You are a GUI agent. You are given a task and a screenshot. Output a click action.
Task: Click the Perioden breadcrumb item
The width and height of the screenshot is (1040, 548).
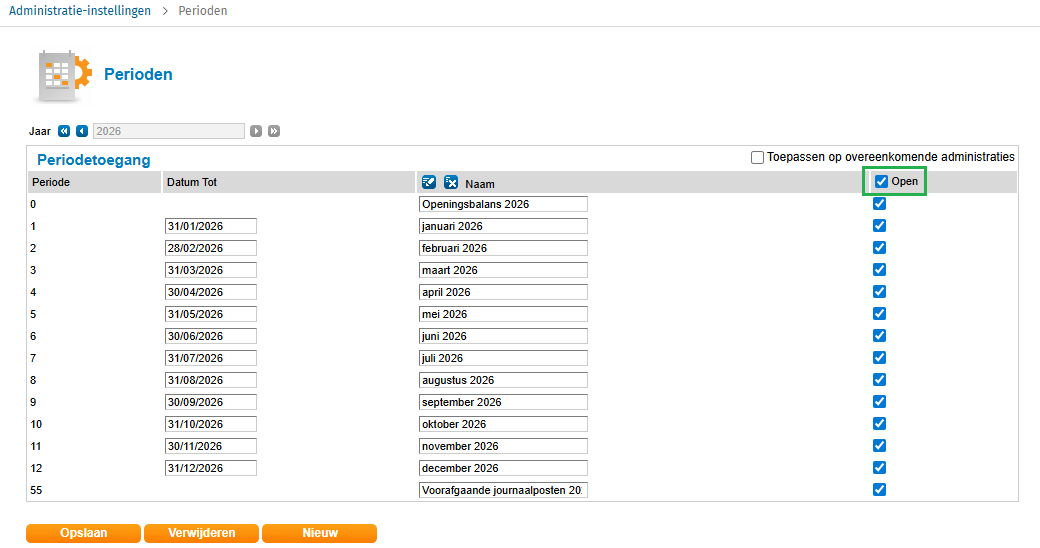tap(203, 11)
